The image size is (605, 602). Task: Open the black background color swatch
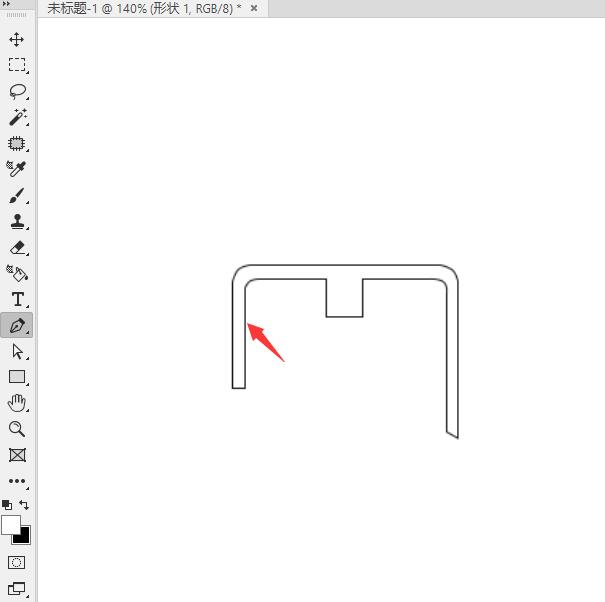point(24,538)
